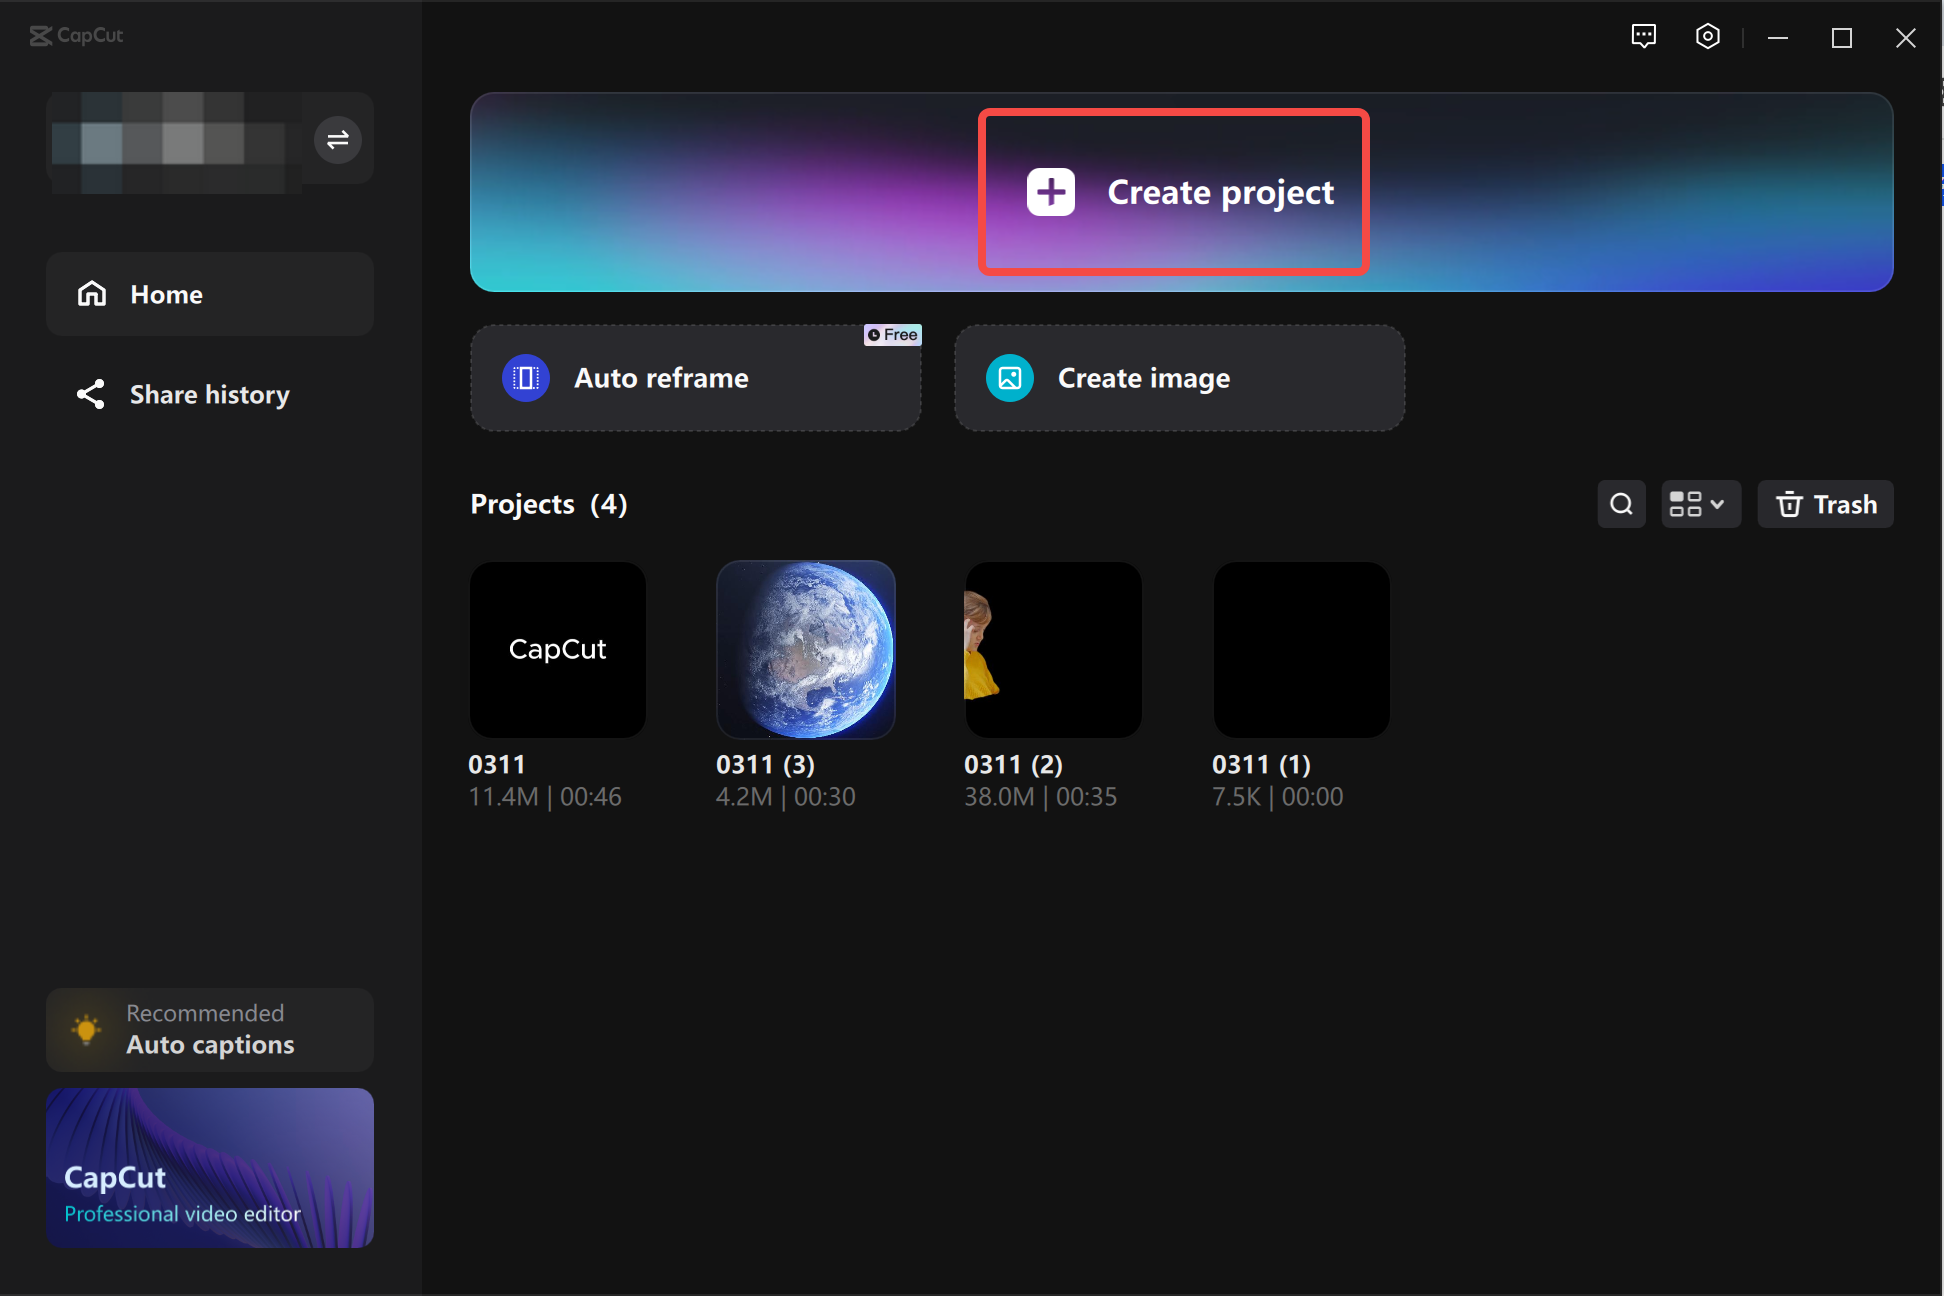Click the Recommended Auto captions card
This screenshot has width=1944, height=1296.
(210, 1029)
